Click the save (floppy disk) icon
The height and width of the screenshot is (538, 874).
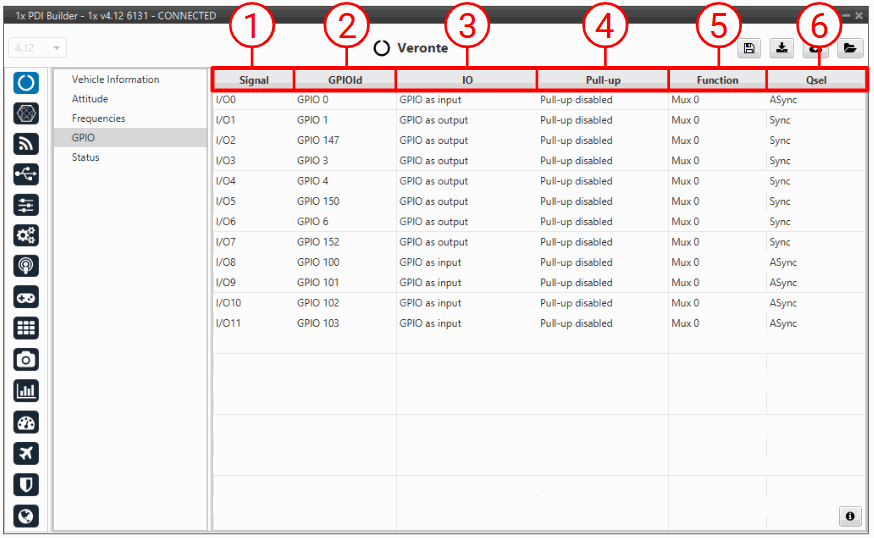click(x=749, y=48)
